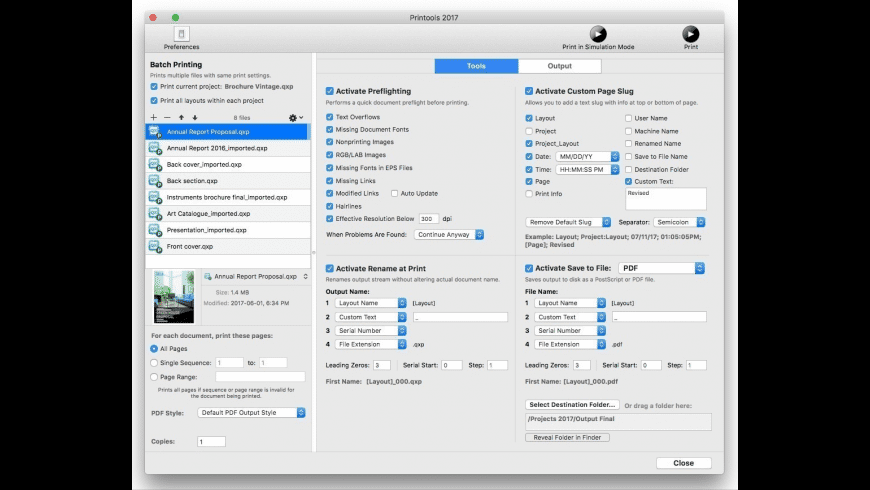870x490 pixels.
Task: Click the plus icon to add a file
Action: (153, 117)
